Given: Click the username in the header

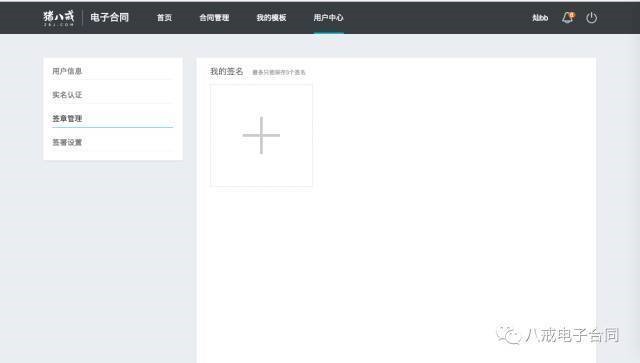Looking at the screenshot, I should click(x=540, y=18).
